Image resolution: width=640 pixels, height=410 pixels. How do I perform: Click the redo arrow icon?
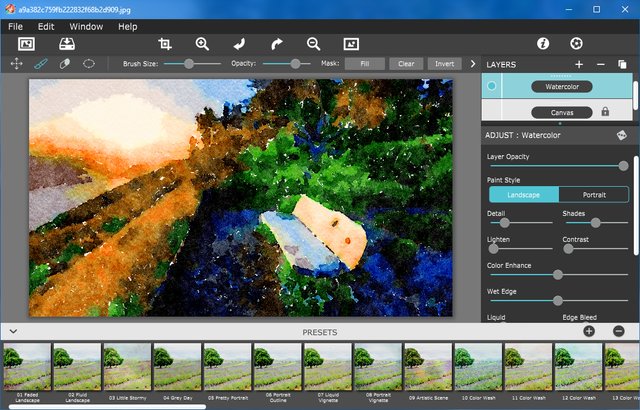pyautogui.click(x=277, y=44)
